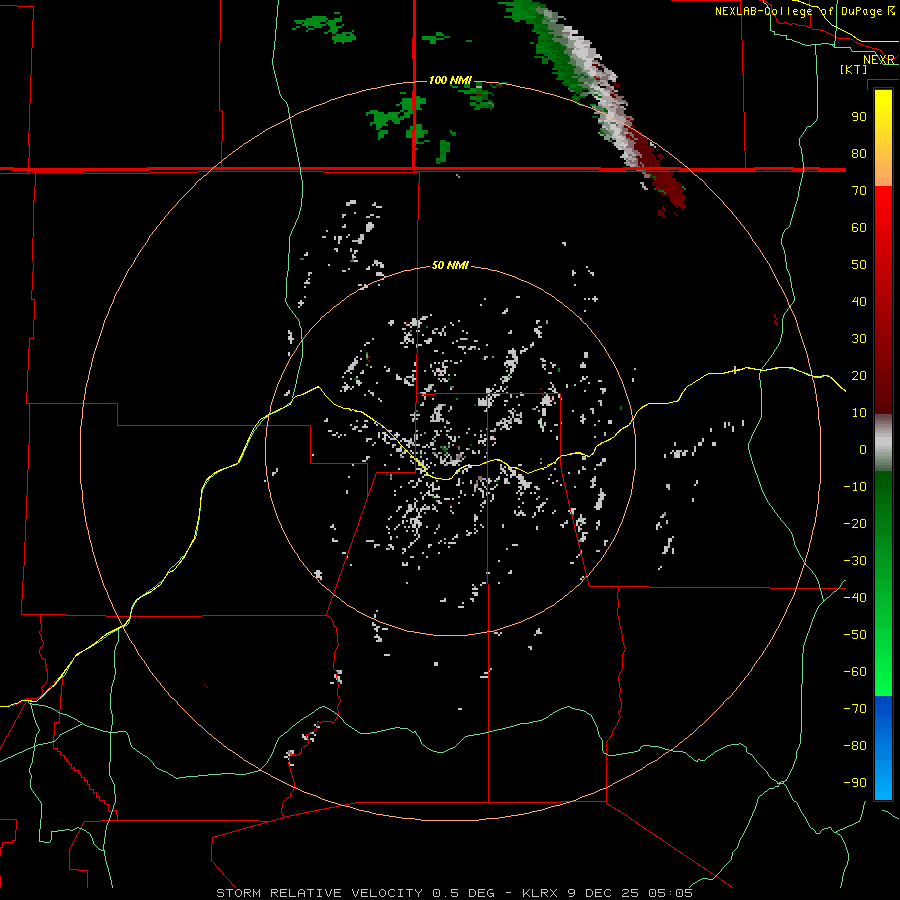Select the -50 label on the color scale
The image size is (900, 900).
coord(855,635)
